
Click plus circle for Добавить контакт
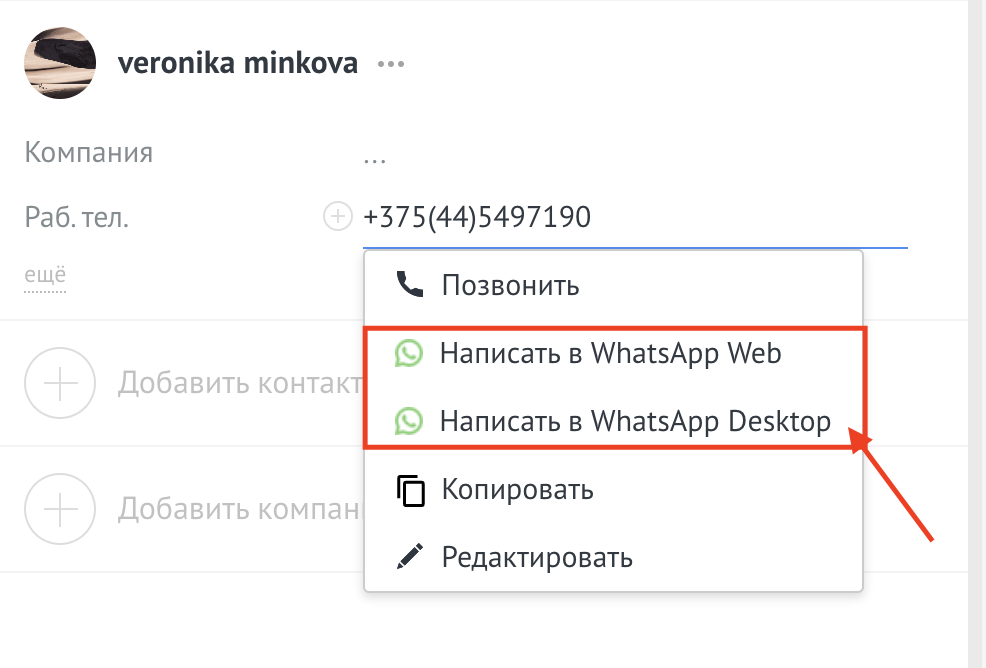point(60,383)
